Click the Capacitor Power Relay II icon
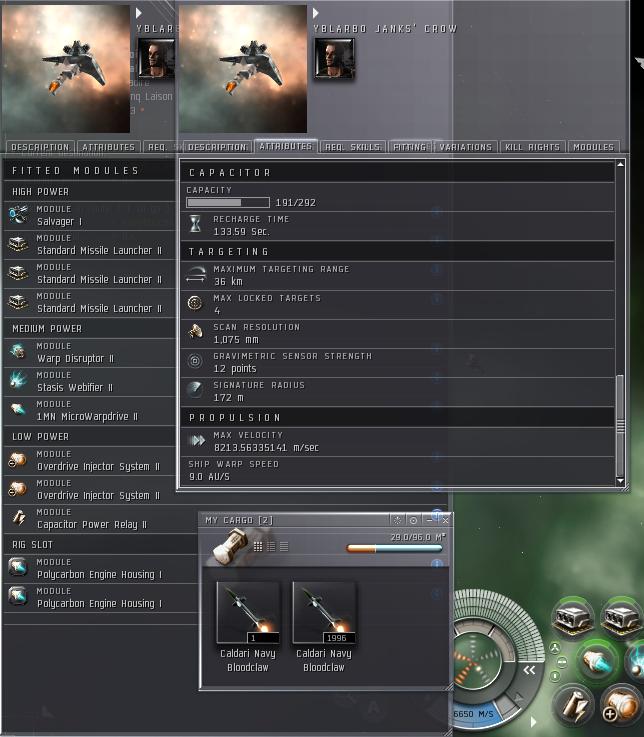644x737 pixels. (x=18, y=518)
